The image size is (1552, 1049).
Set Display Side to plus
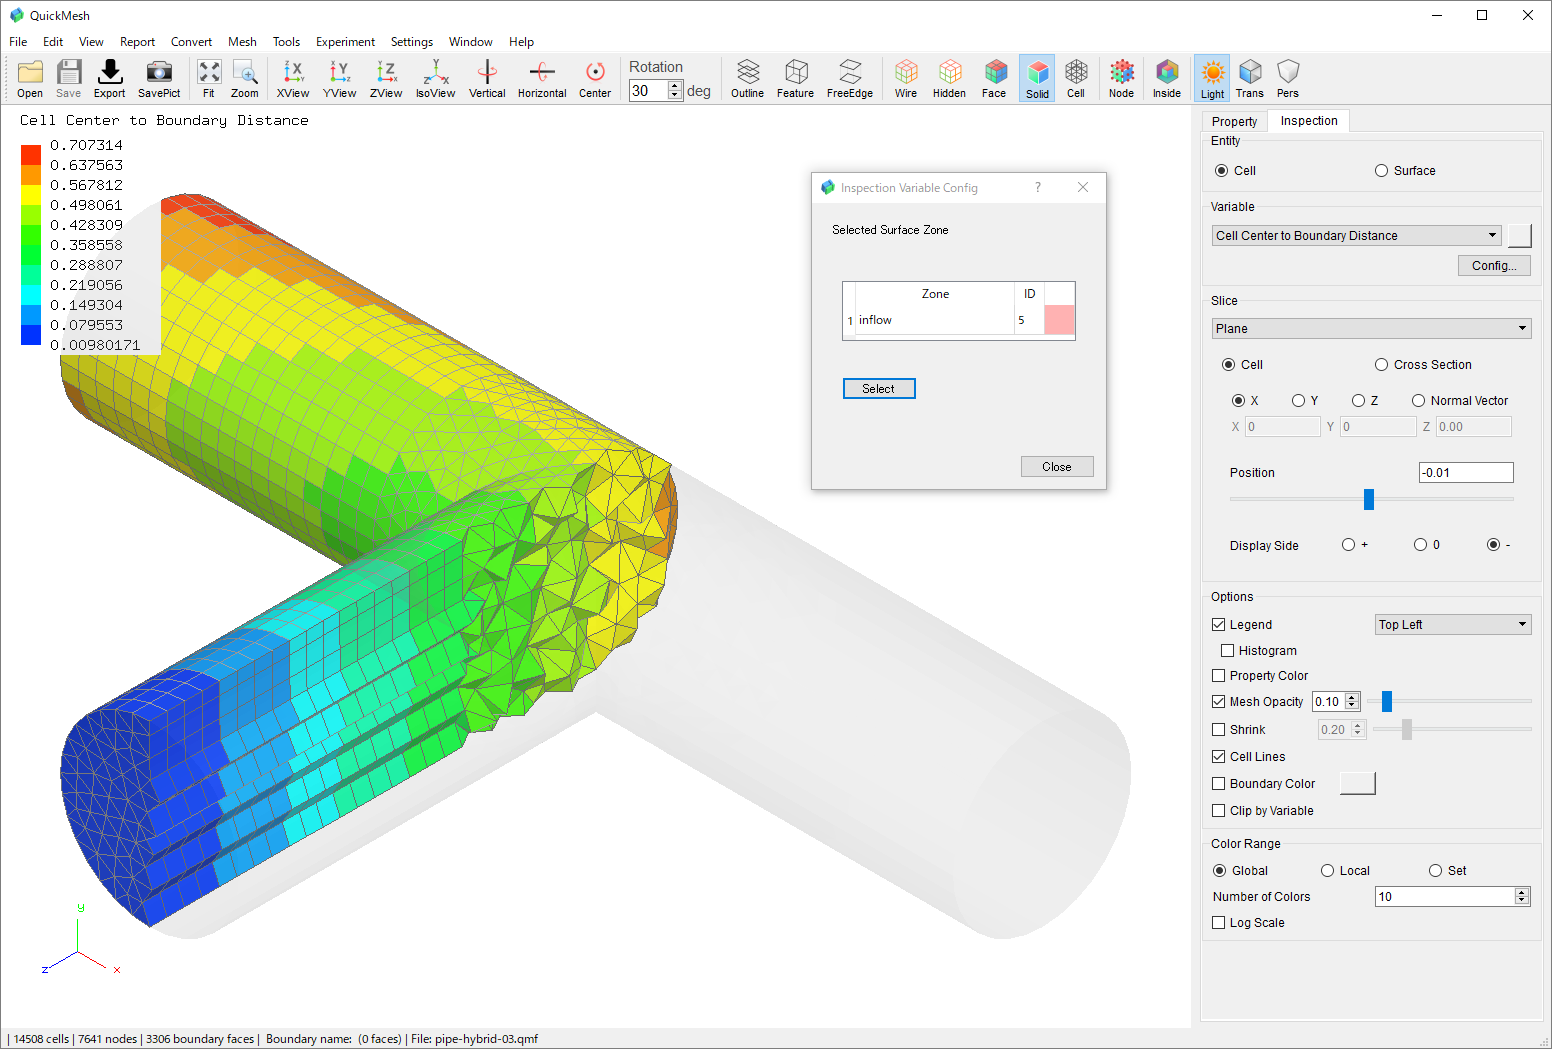[1348, 545]
